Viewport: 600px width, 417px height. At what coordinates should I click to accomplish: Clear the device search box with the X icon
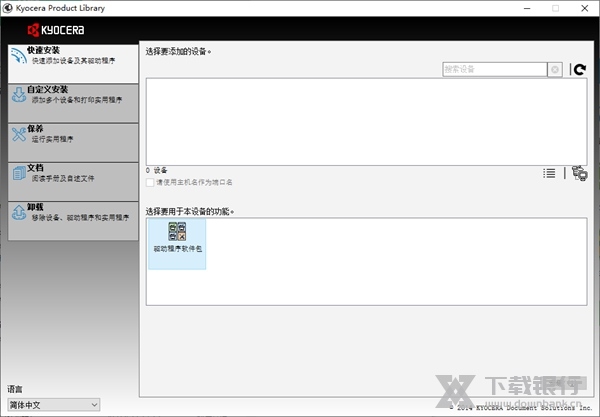click(555, 69)
